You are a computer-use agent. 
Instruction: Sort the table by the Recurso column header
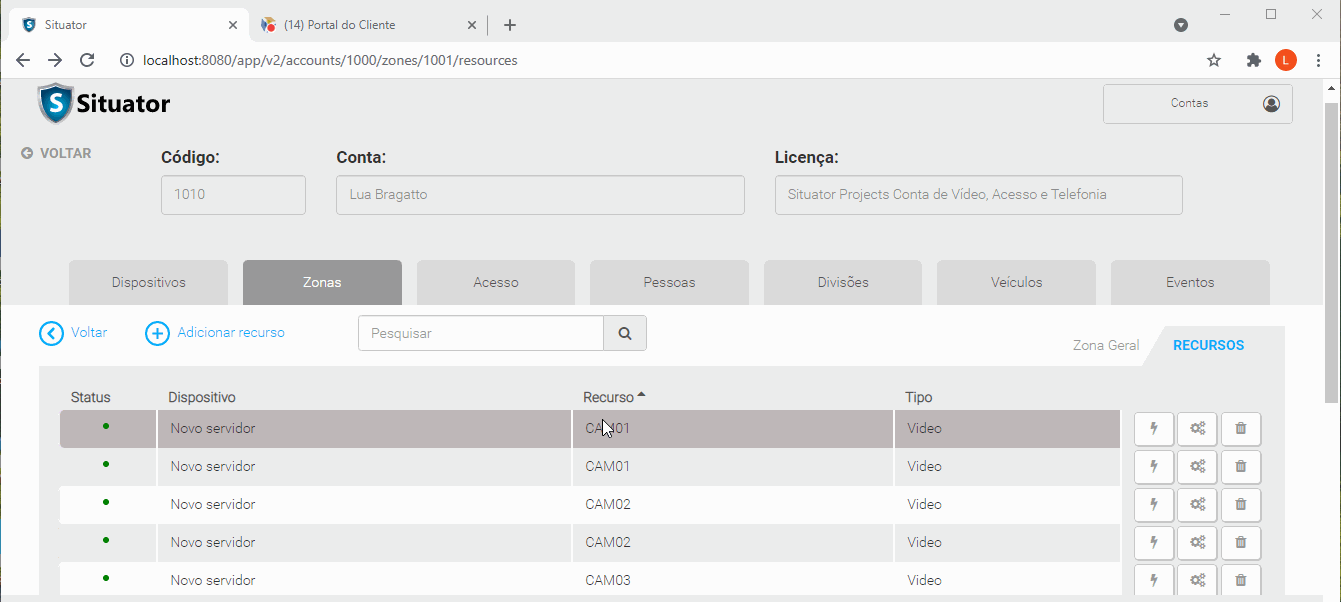point(609,398)
